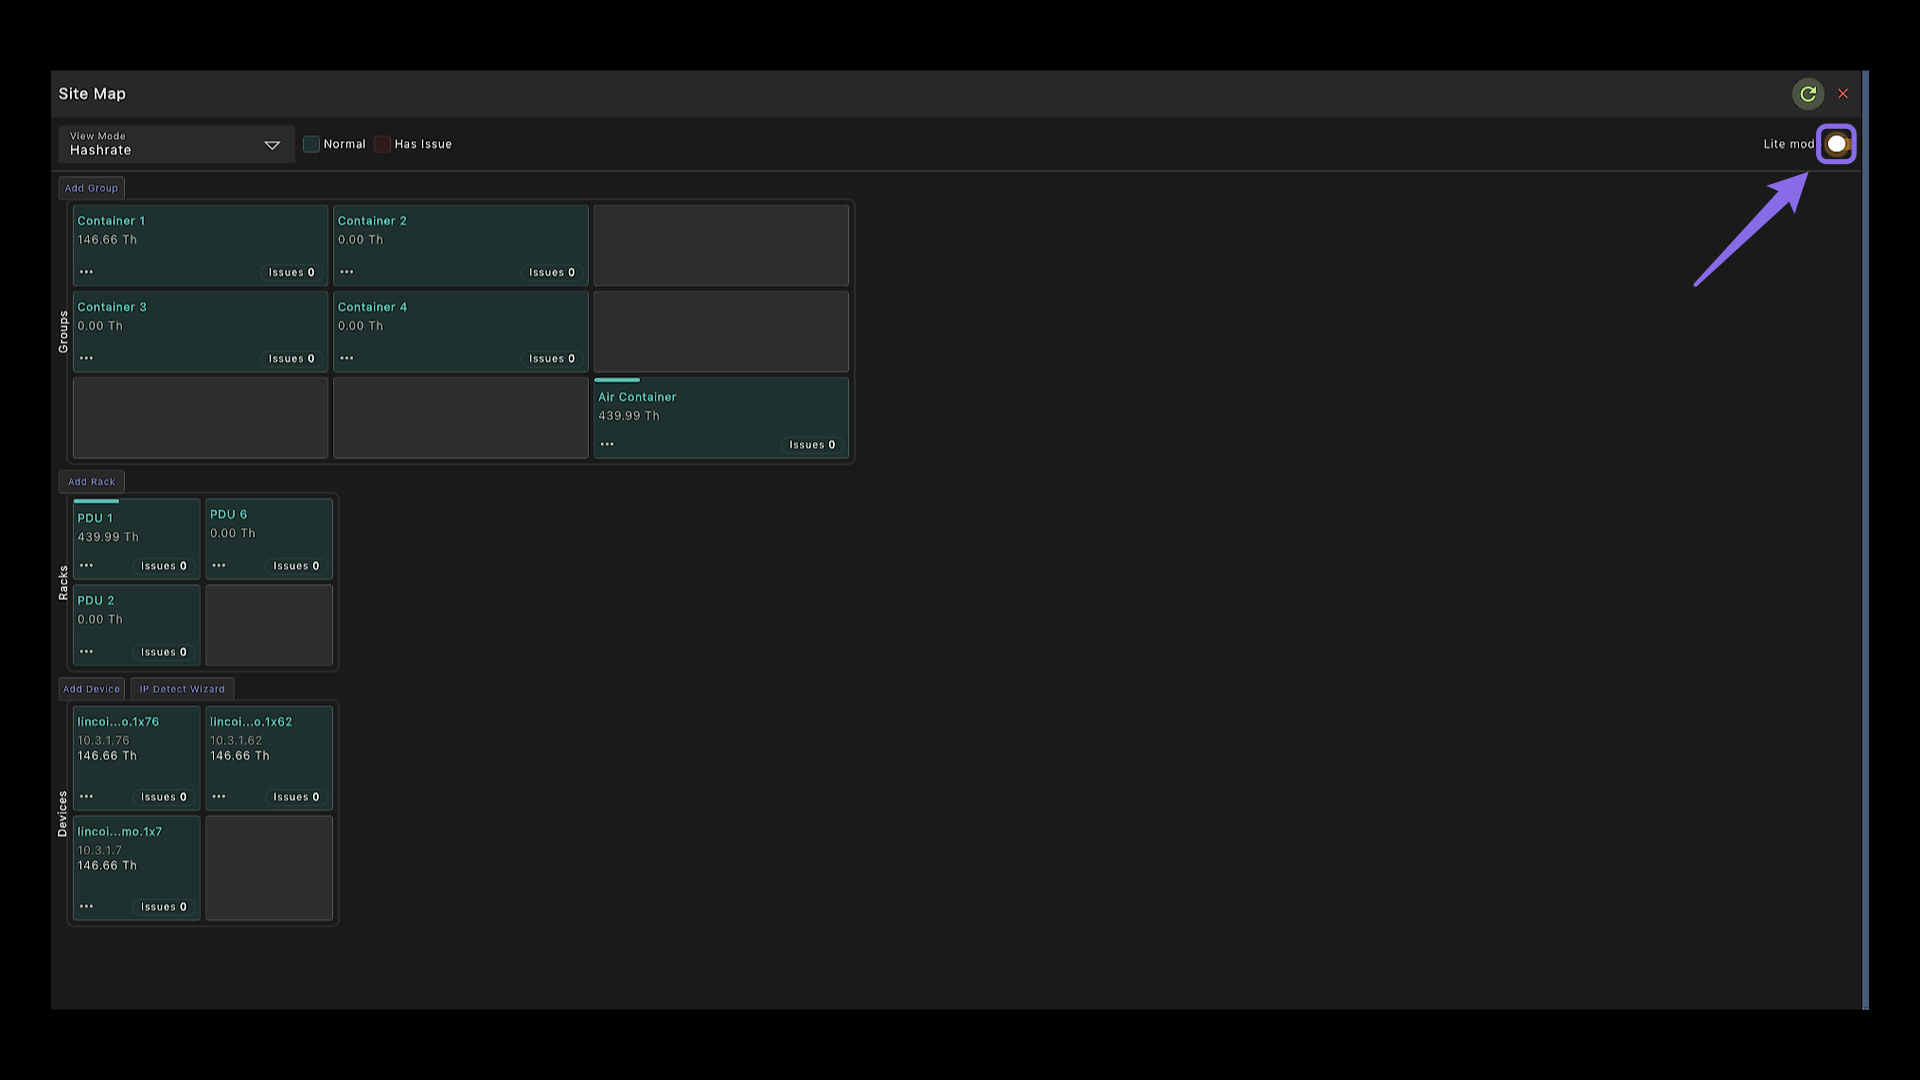
Task: Click Issues badge on PDU 1
Action: 164,566
